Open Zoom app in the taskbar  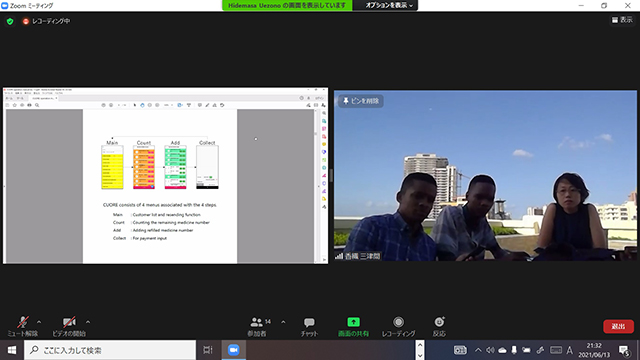click(x=233, y=350)
